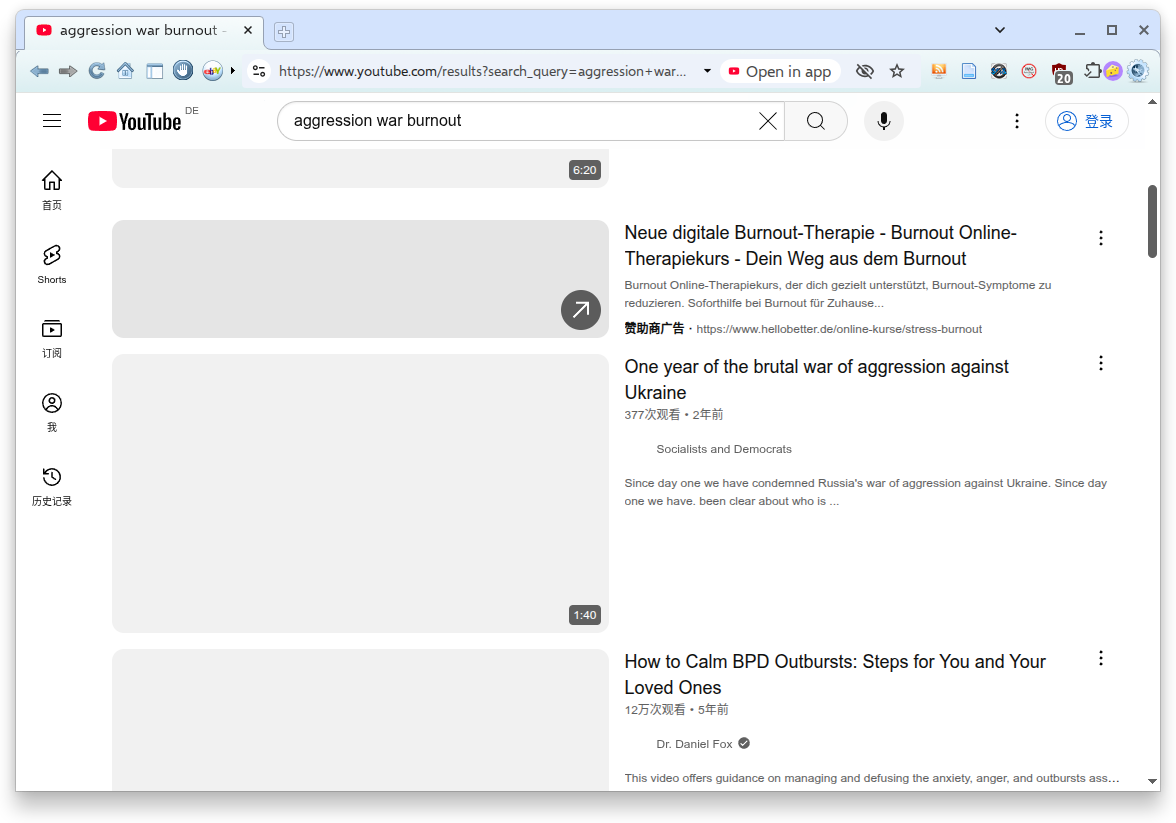Image resolution: width=1176 pixels, height=823 pixels.
Task: Go to Home in sidebar
Action: 52,190
